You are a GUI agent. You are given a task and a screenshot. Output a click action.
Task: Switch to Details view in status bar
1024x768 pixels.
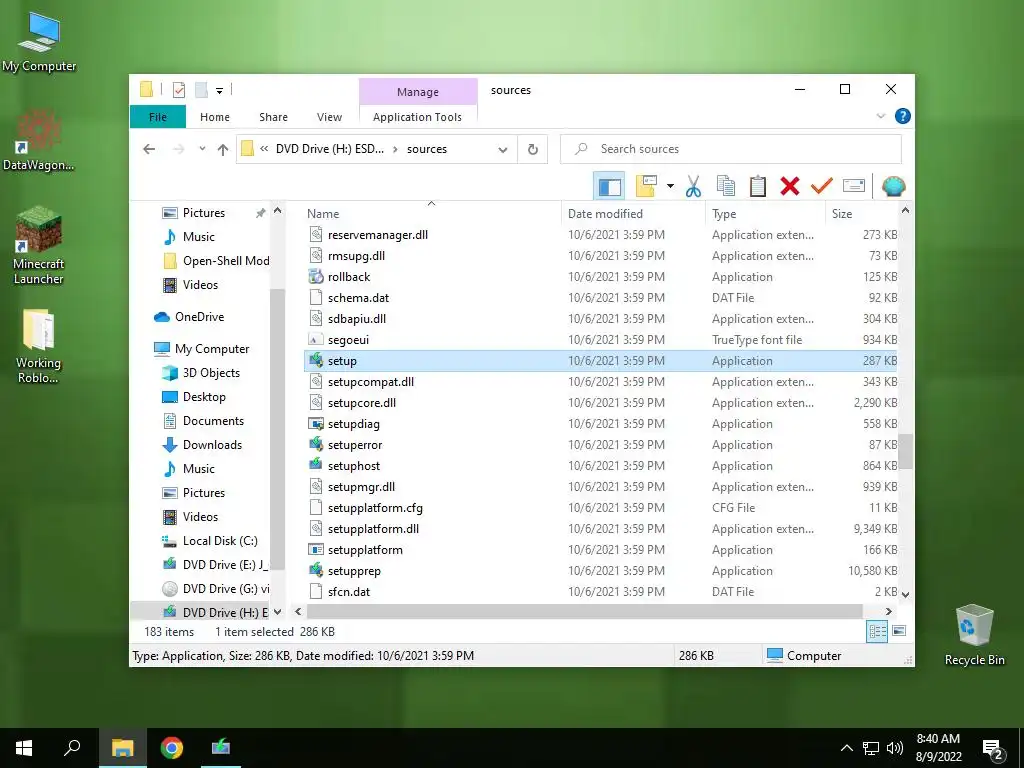(877, 632)
